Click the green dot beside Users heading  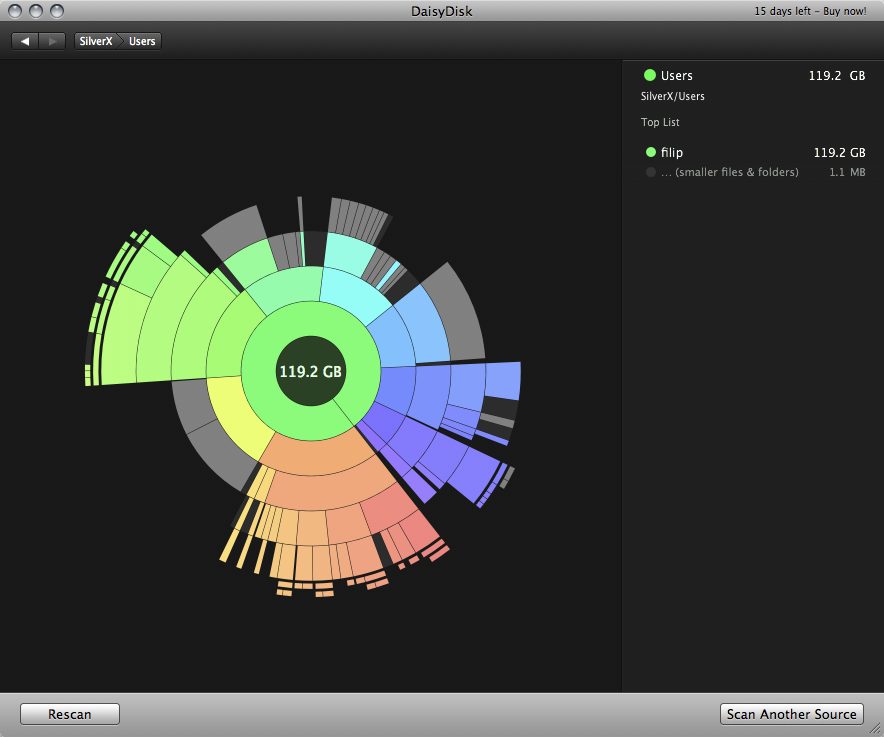point(650,75)
